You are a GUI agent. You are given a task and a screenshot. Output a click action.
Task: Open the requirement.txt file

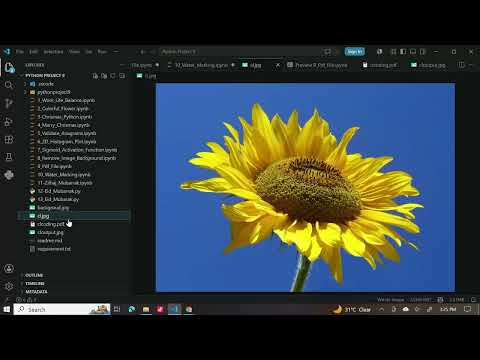point(54,249)
